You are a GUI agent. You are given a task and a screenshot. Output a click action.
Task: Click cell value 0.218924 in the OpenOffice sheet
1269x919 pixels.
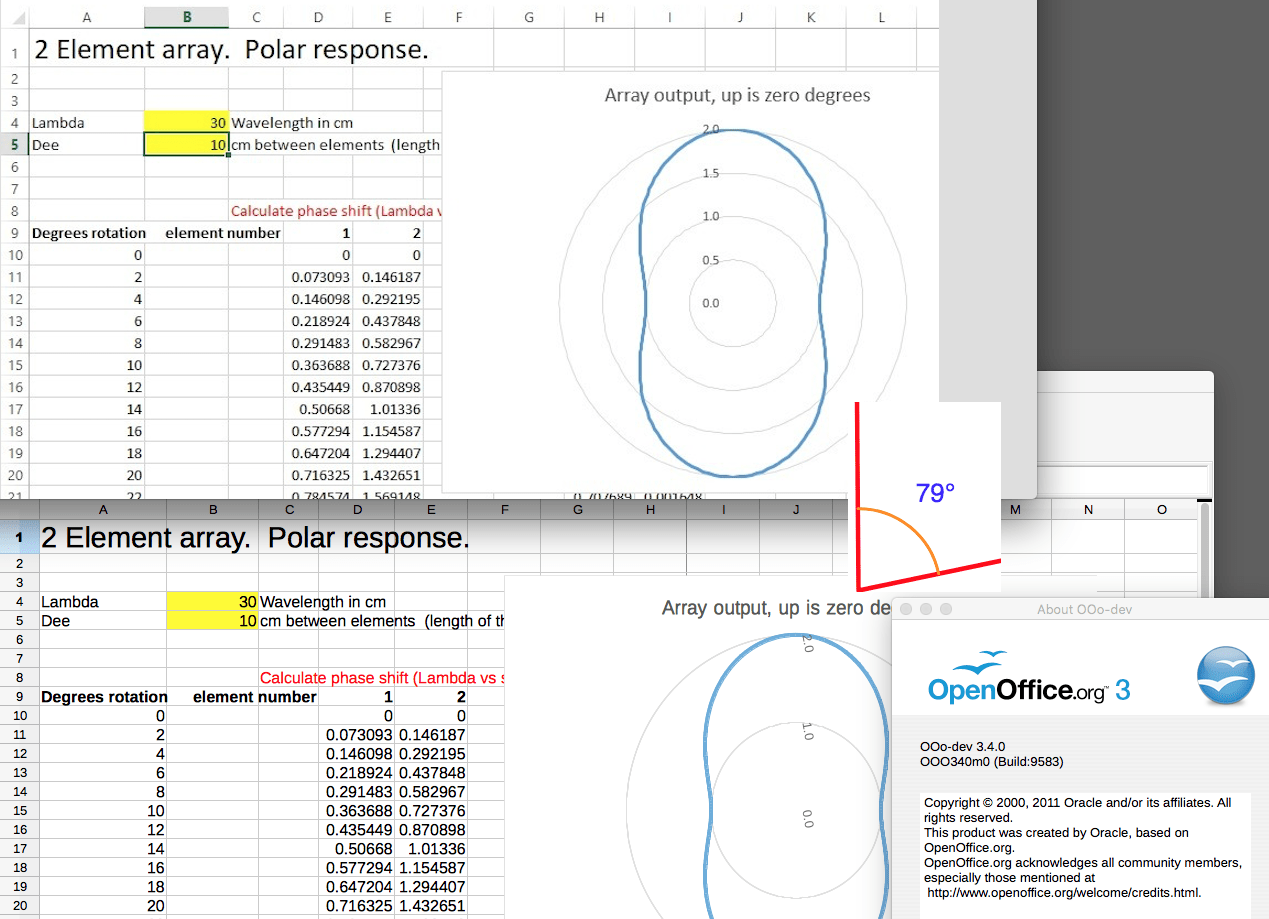(359, 773)
